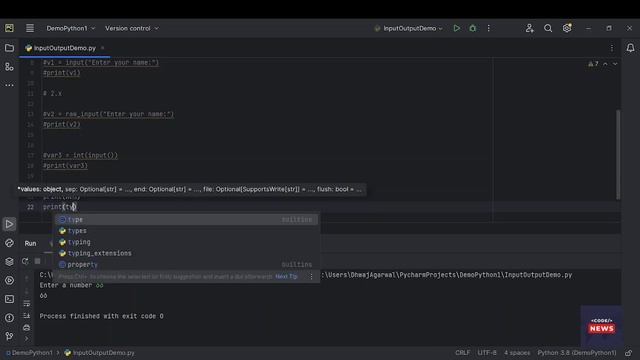The width and height of the screenshot is (640, 360).
Task: Open the Structure tool window icon
Action: [9, 67]
